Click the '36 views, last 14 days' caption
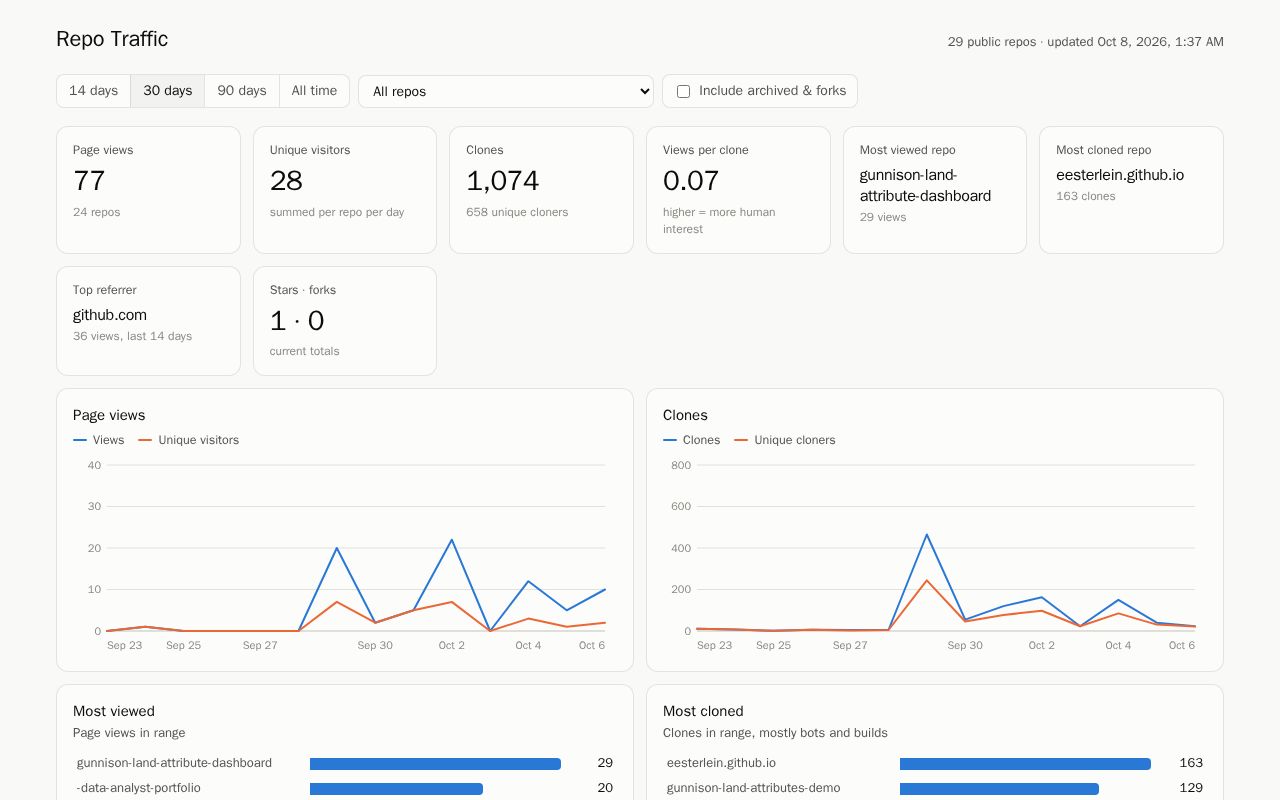The image size is (1280, 800). coord(132,336)
